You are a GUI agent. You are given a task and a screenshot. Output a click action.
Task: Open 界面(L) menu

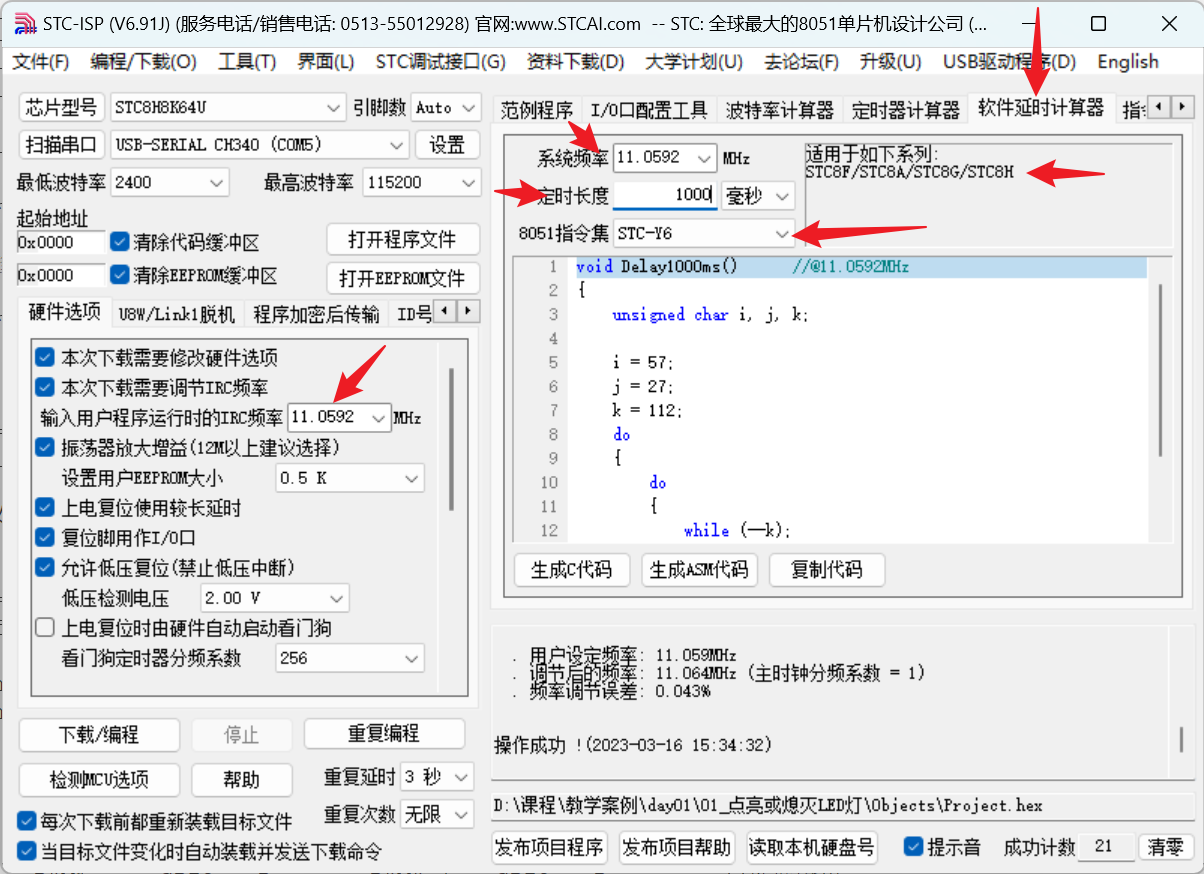[326, 62]
